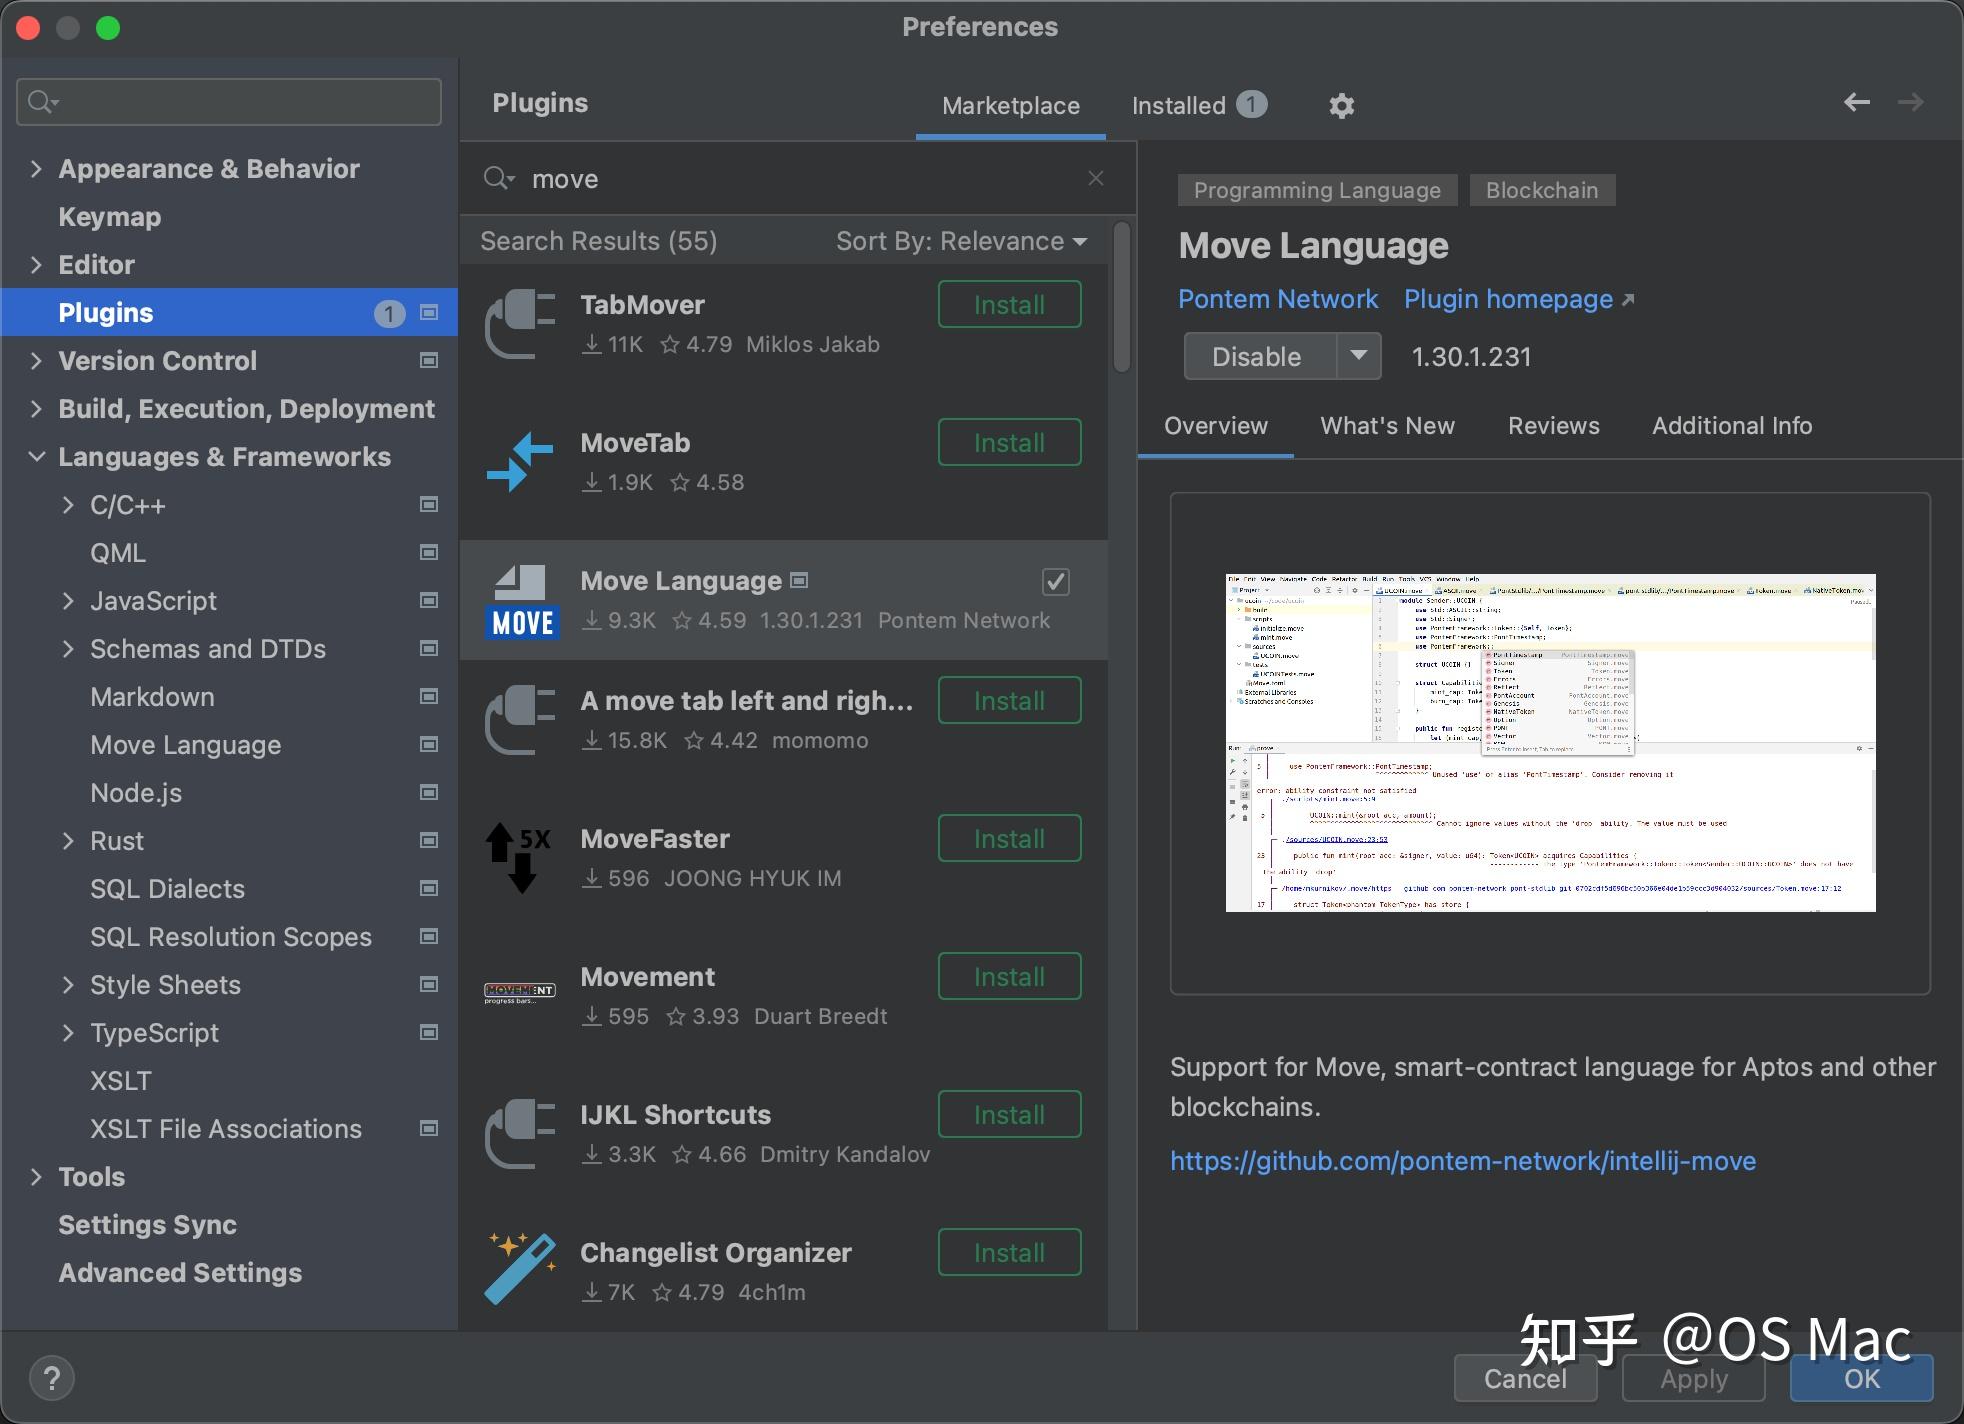Click the project-level icon beside Markdown
The height and width of the screenshot is (1424, 1964).
click(x=429, y=696)
